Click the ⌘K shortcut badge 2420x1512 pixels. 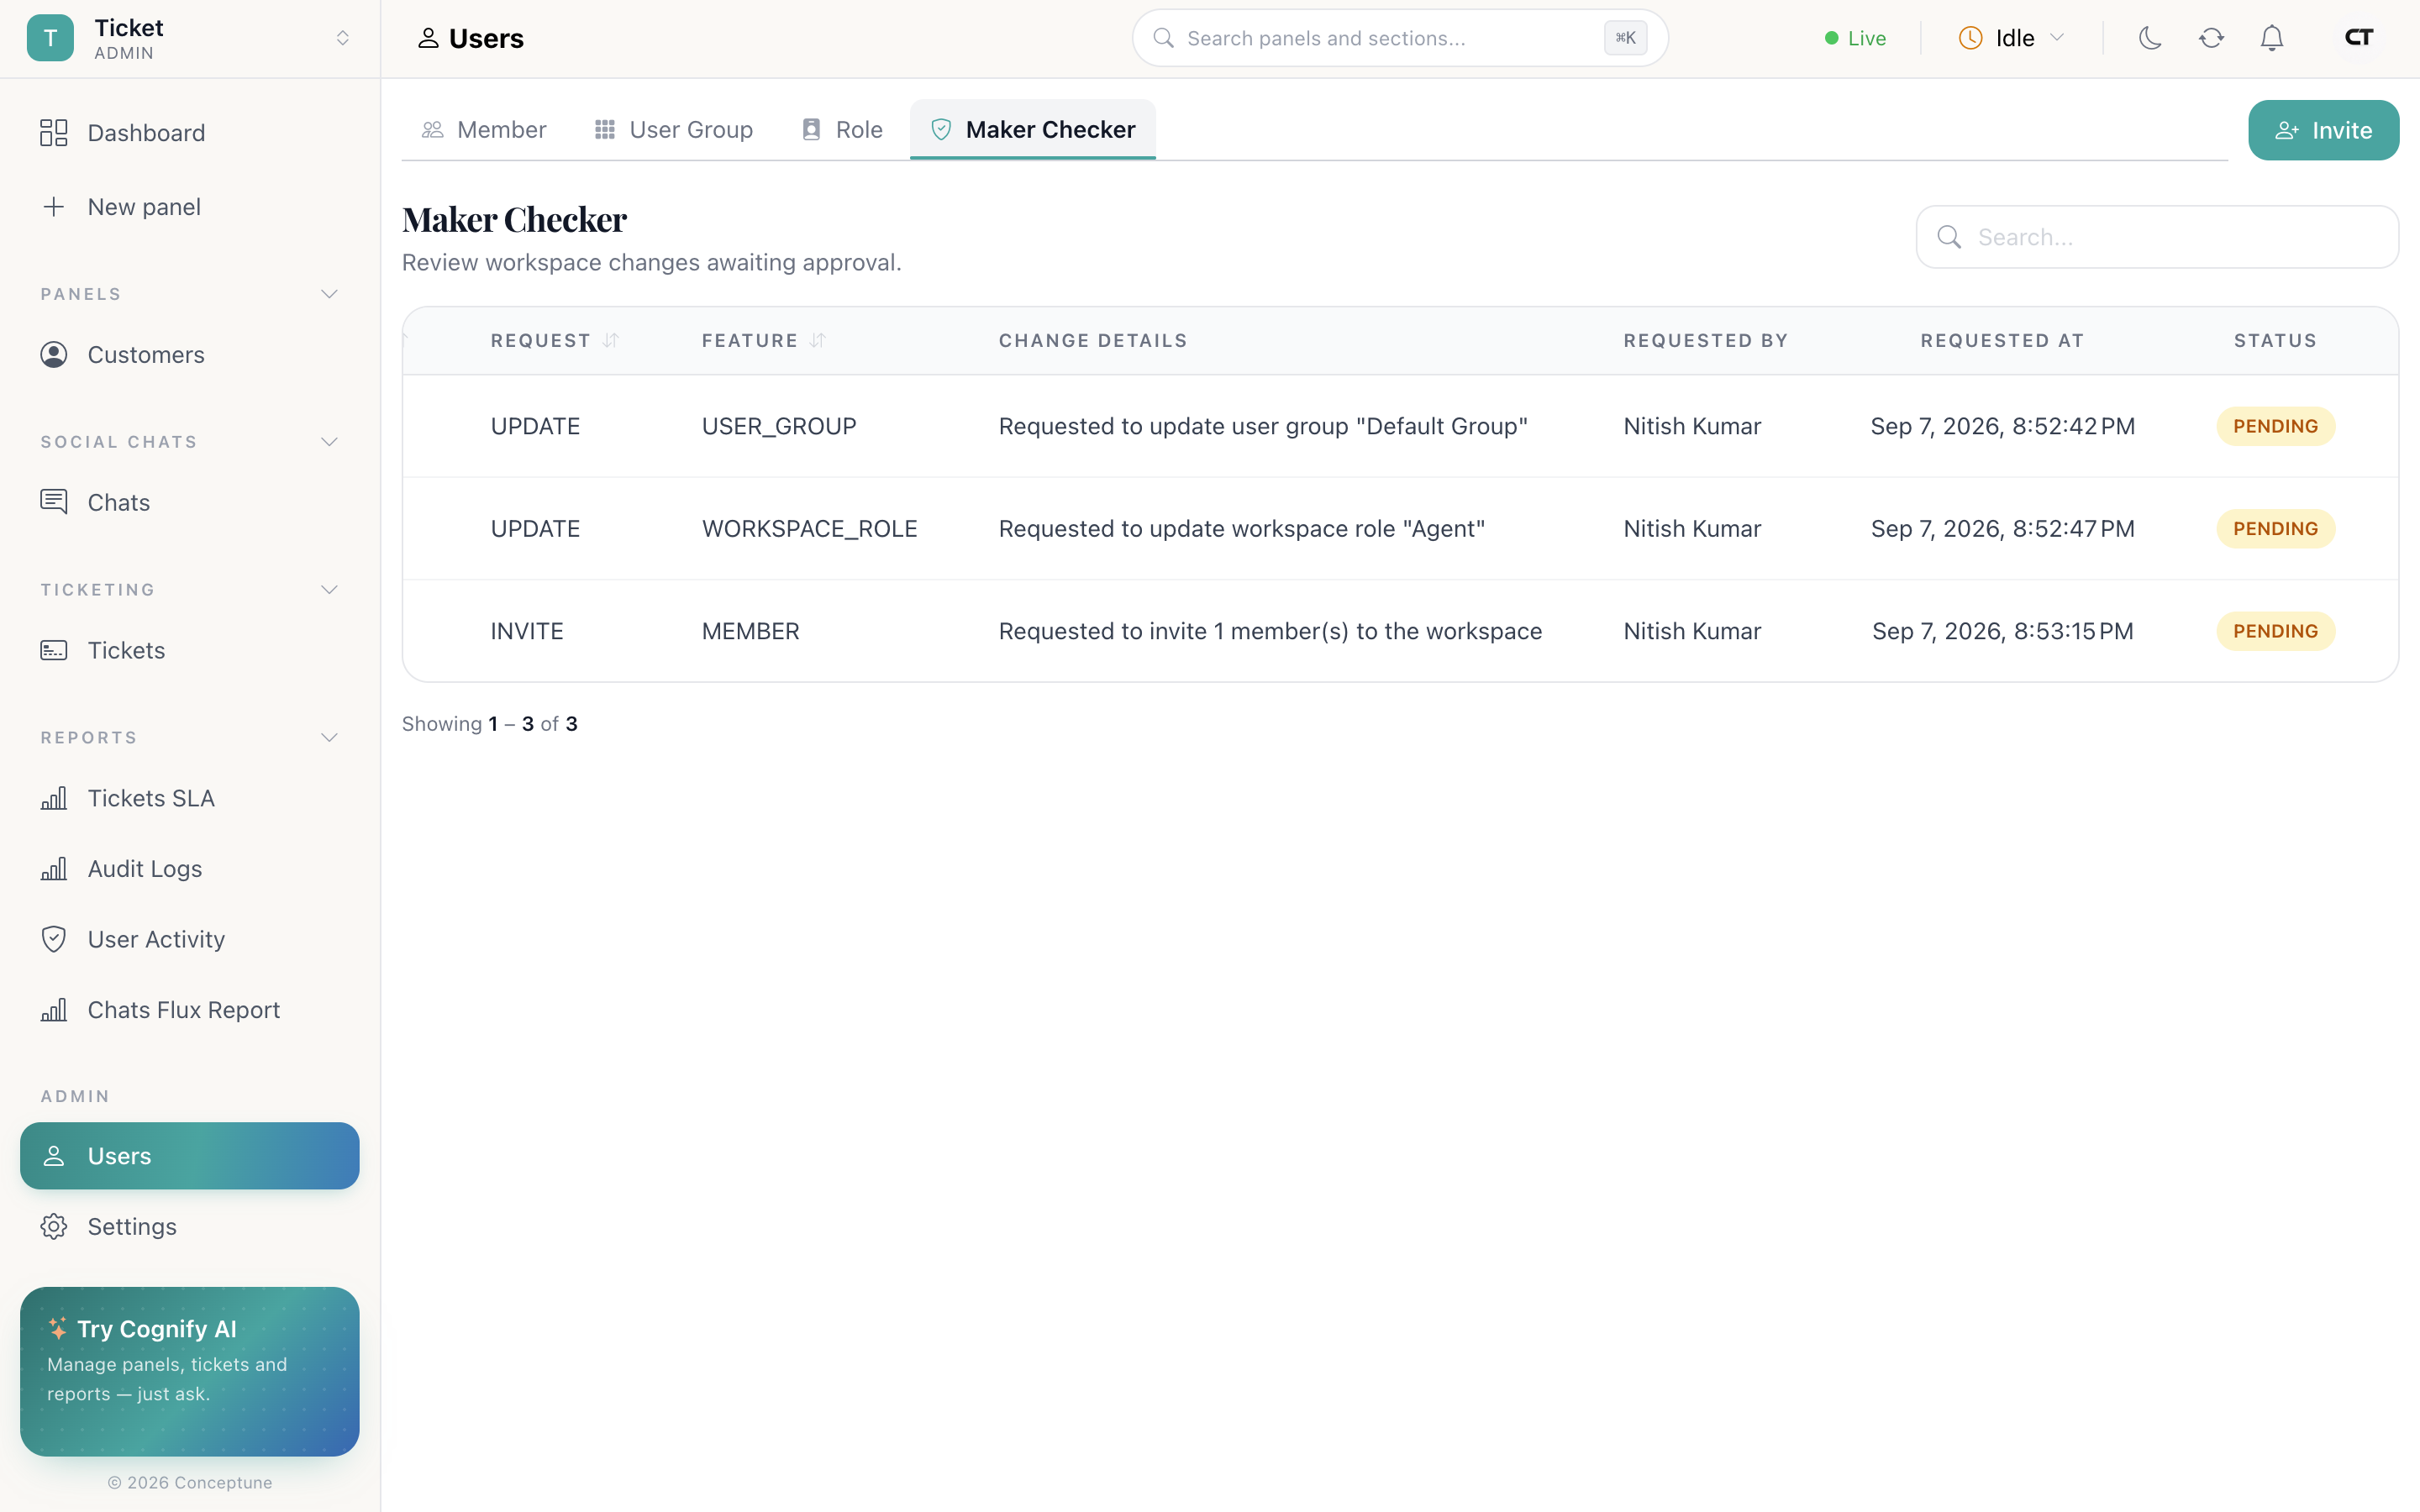click(1625, 38)
